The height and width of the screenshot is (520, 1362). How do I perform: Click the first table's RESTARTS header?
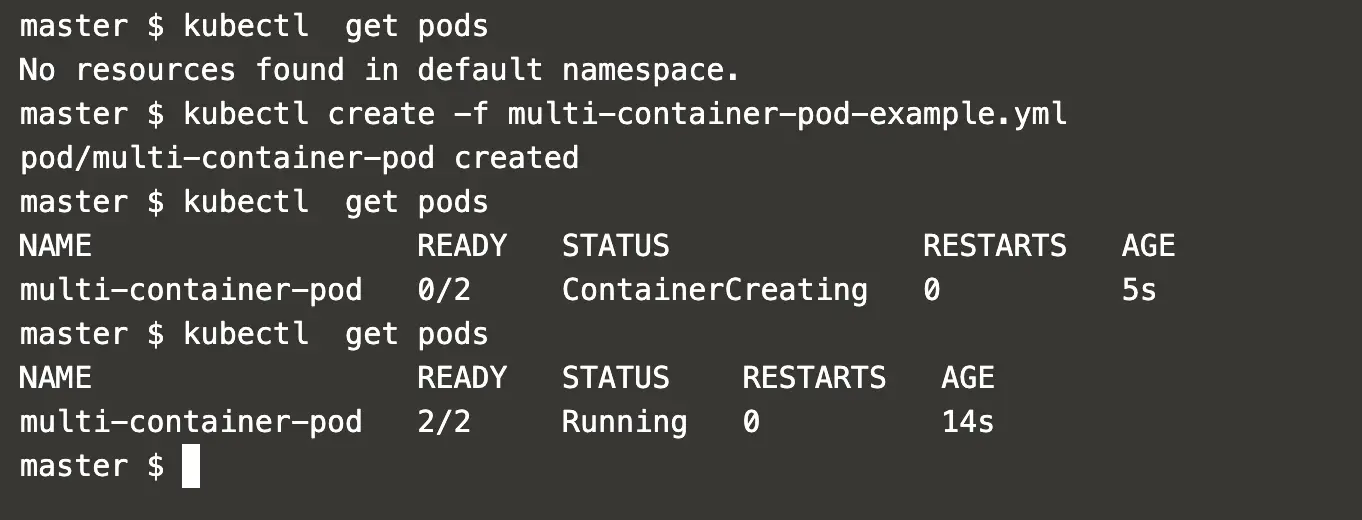click(x=994, y=246)
